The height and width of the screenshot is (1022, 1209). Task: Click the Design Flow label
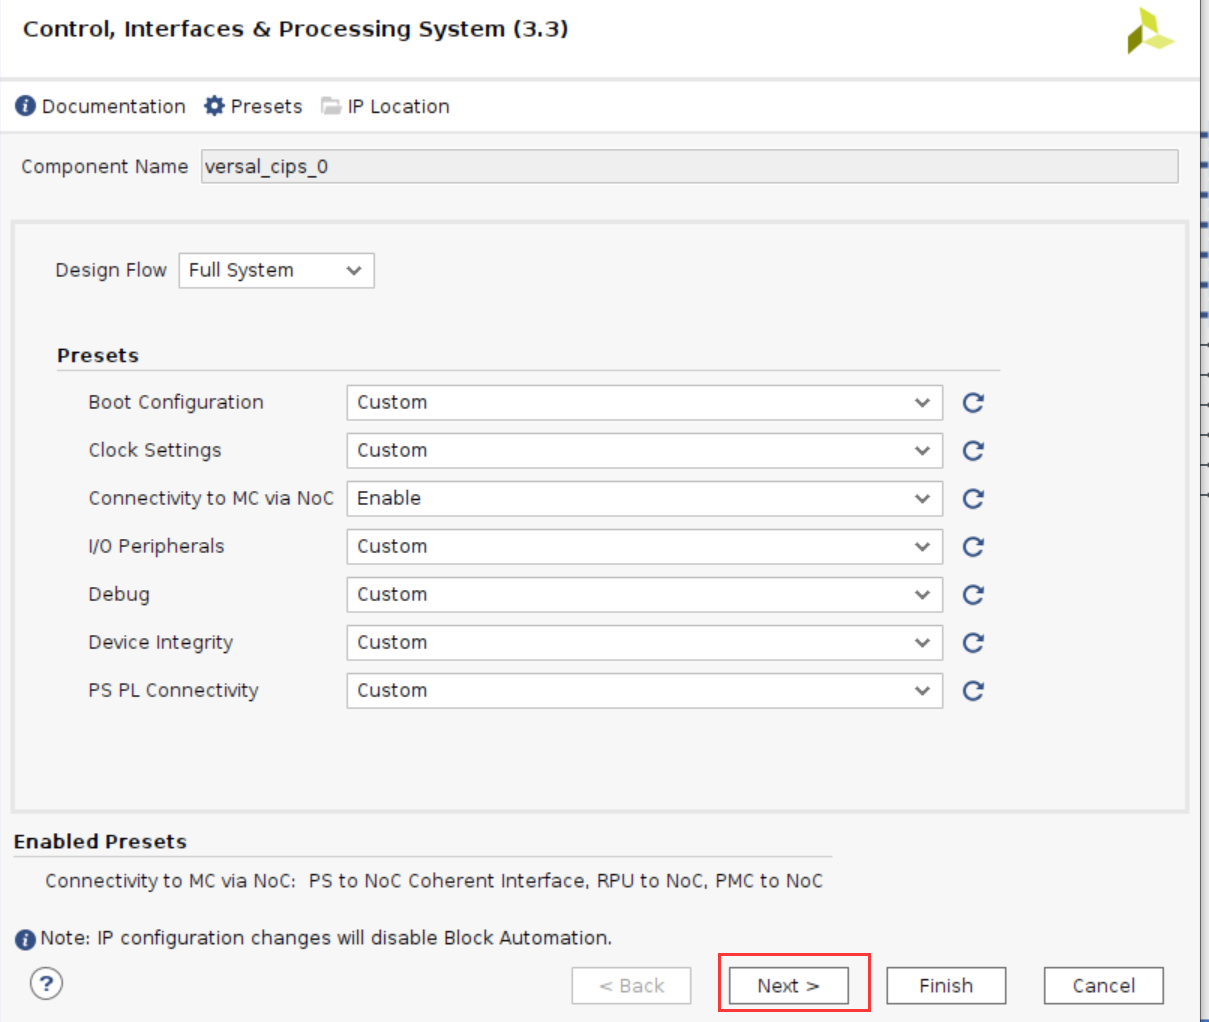[x=111, y=270]
